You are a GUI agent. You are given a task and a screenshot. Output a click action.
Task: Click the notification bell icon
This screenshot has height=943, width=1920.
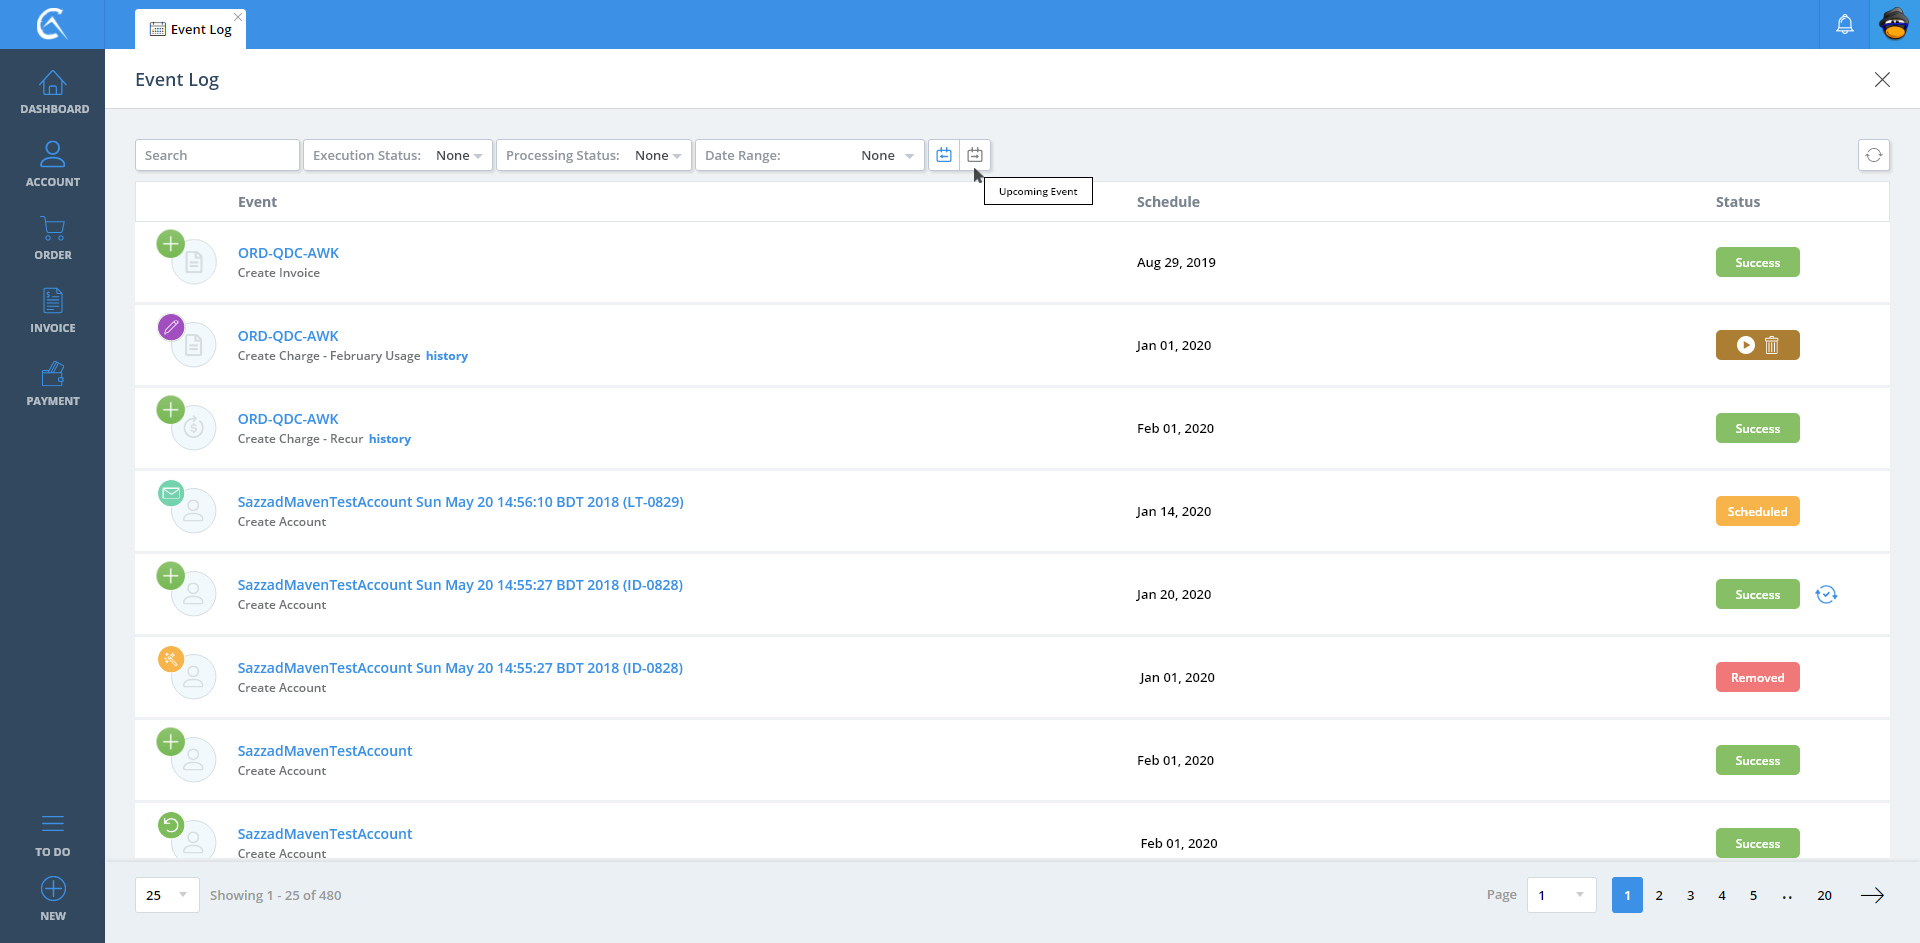coord(1844,24)
